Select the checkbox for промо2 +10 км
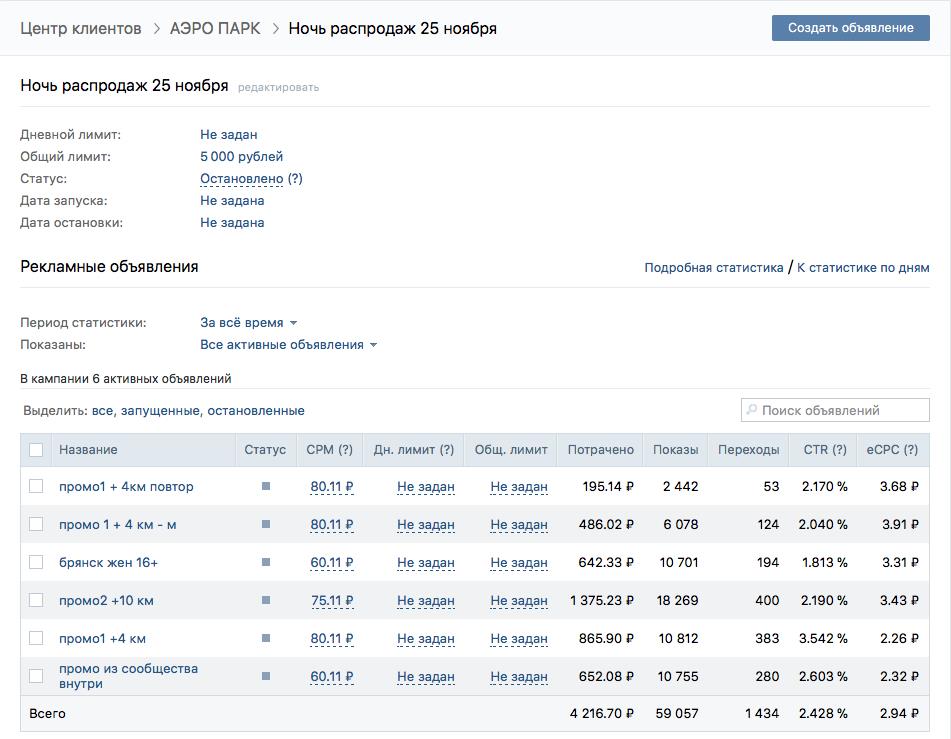951x739 pixels. (36, 600)
